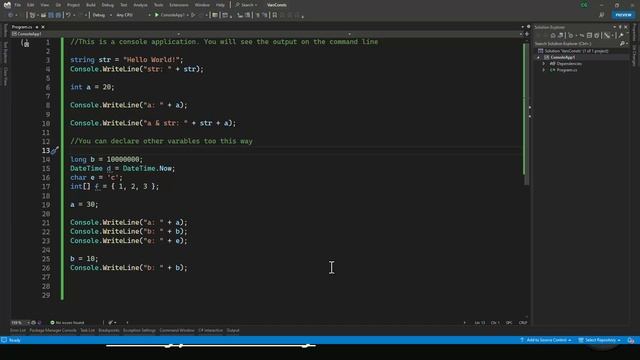Click Properties wrench icon in Solution Explorer

[621, 36]
